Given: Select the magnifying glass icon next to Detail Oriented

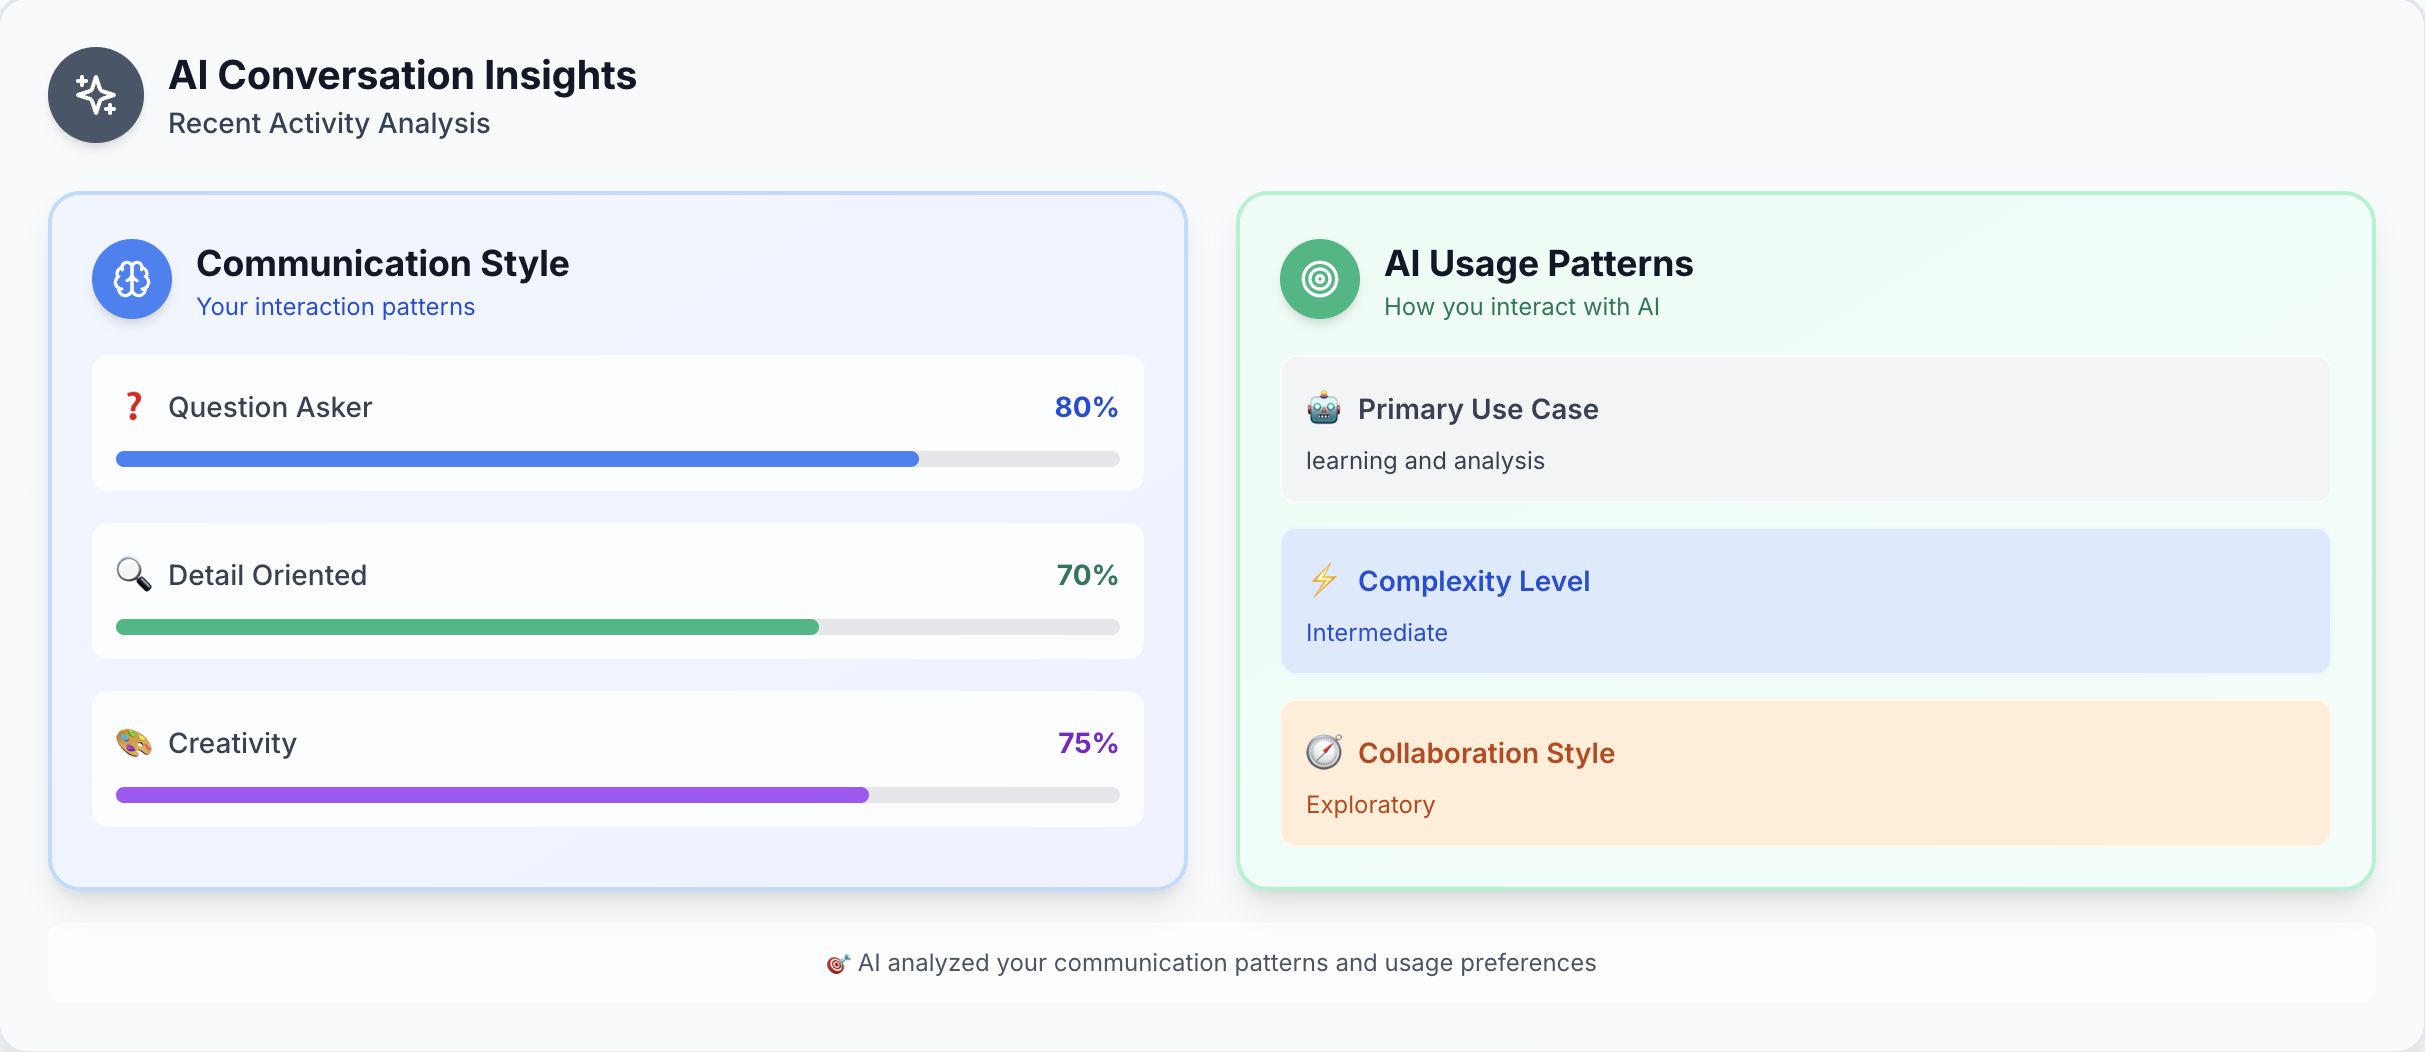Looking at the screenshot, I should [x=133, y=574].
